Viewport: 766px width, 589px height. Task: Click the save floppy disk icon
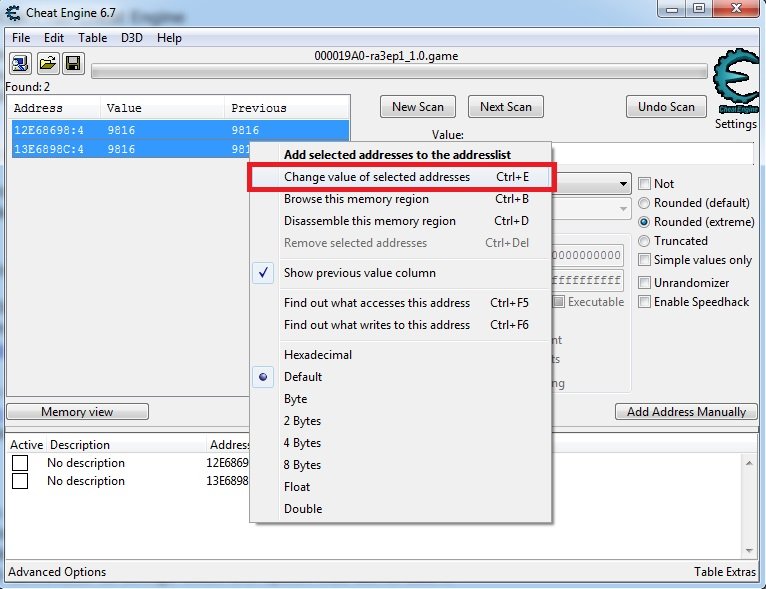click(73, 63)
